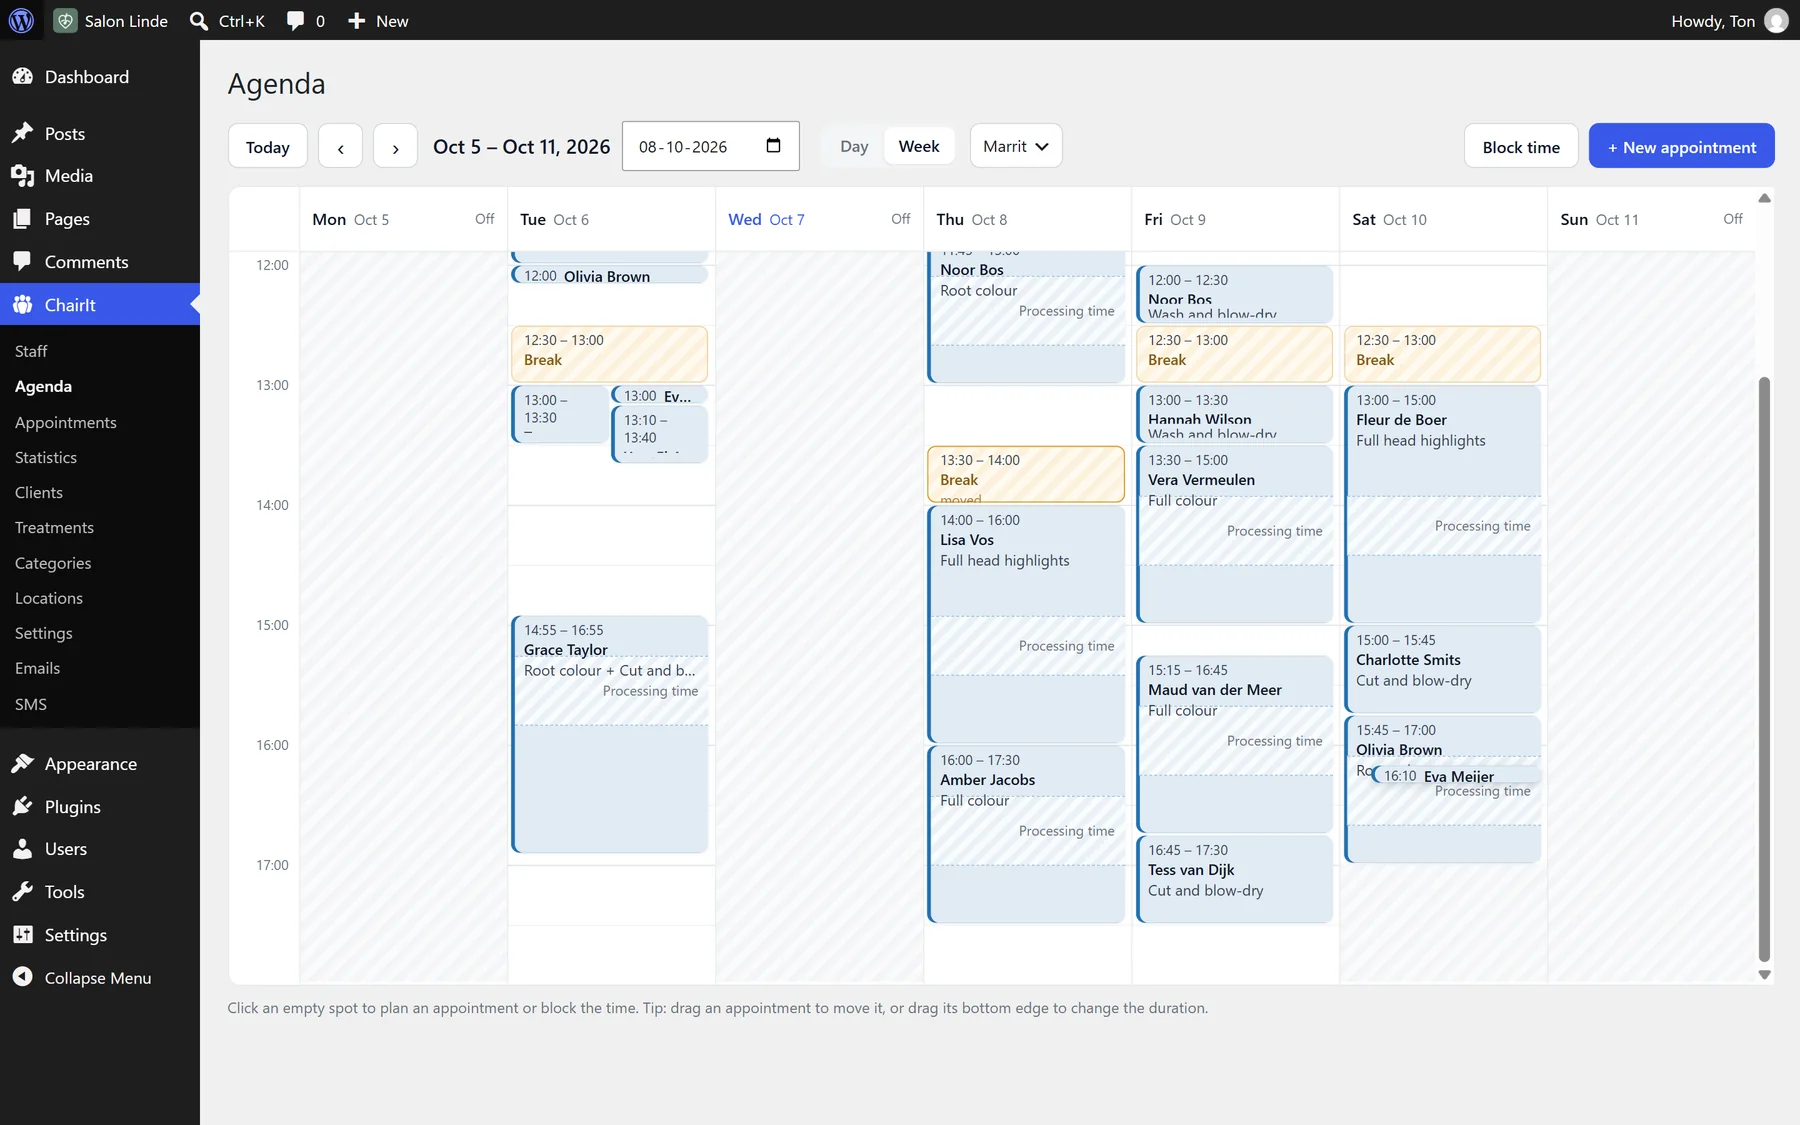This screenshot has height=1125, width=1800.
Task: Click the Settings sliders icon in sidebar
Action: [x=23, y=934]
